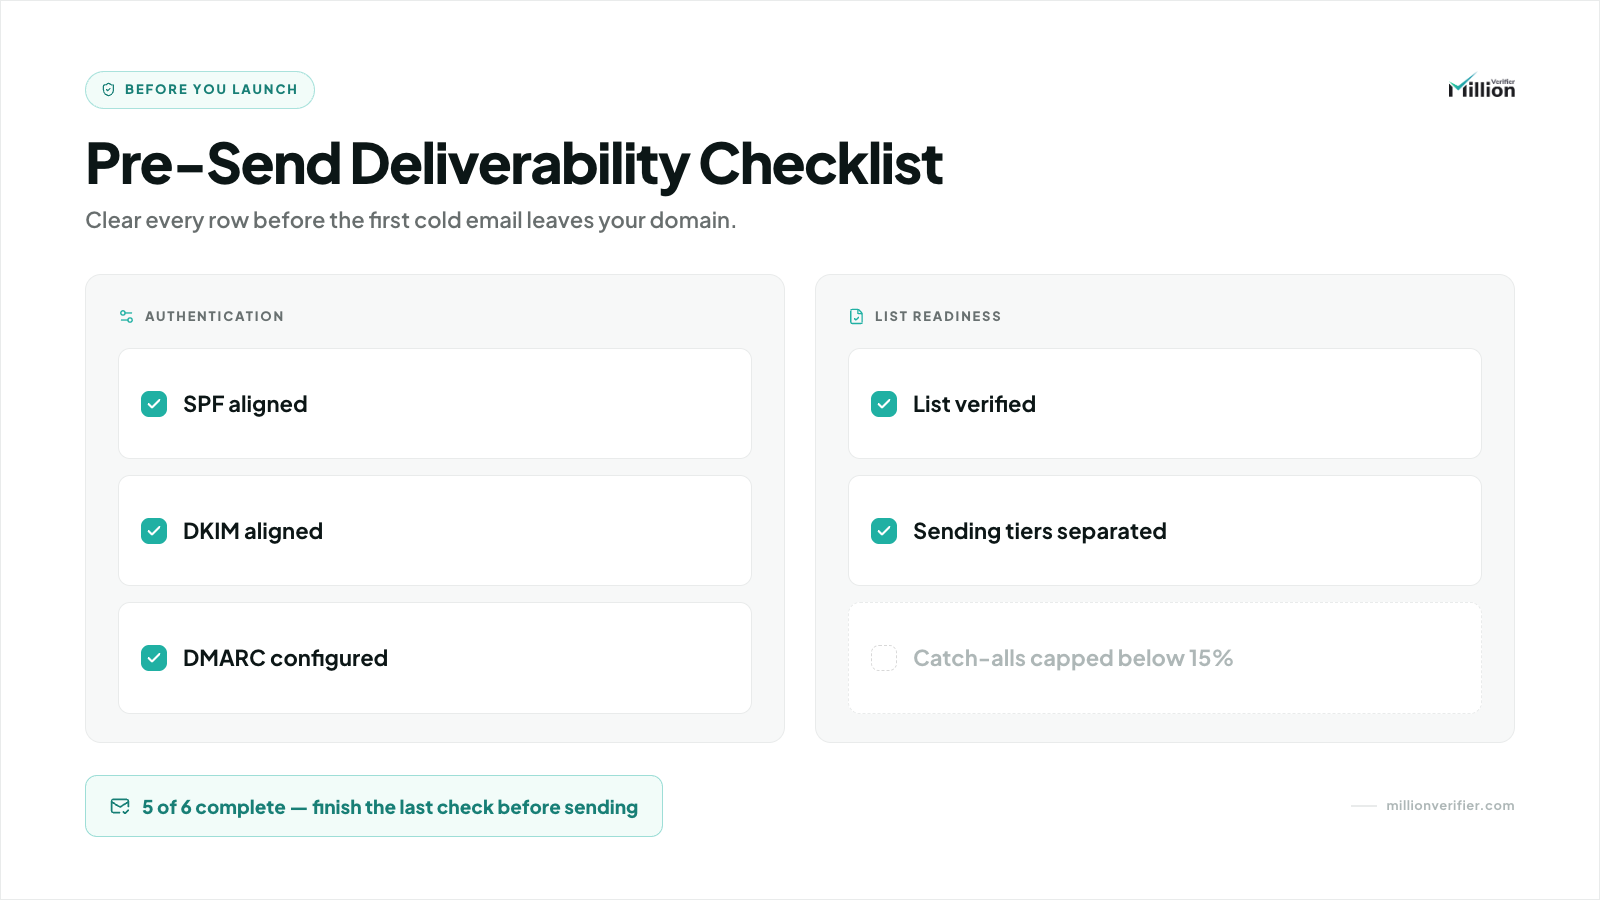
Task: Uncheck Sending tiers separated checkbox
Action: [884, 531]
